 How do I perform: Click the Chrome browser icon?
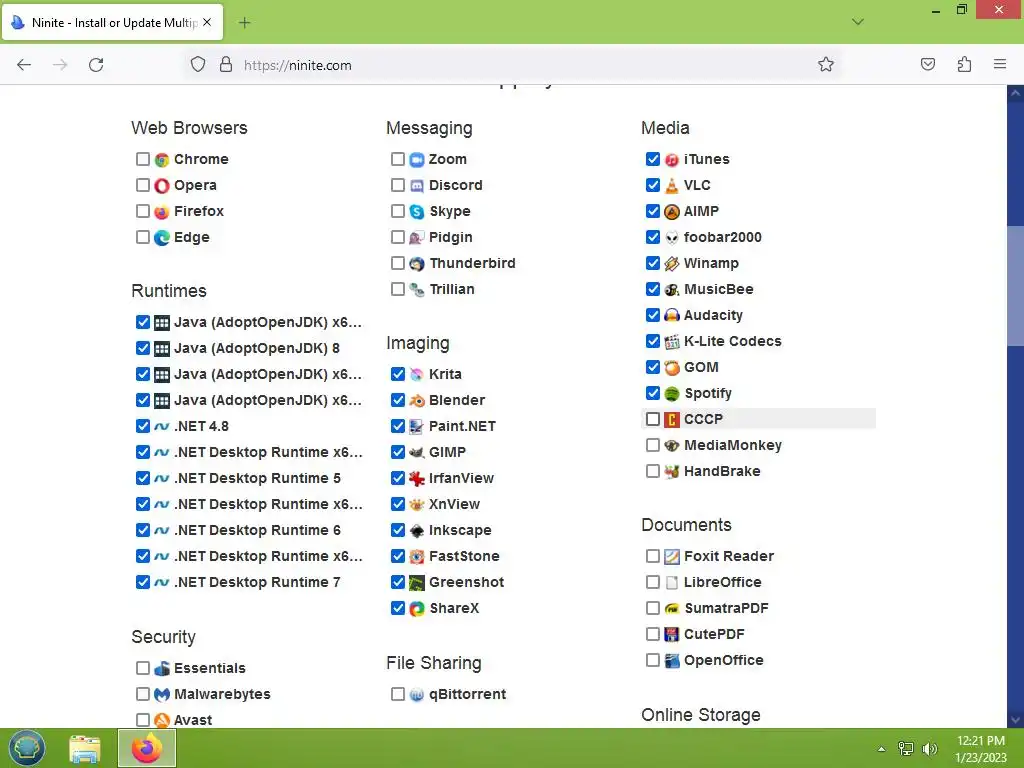(162, 159)
